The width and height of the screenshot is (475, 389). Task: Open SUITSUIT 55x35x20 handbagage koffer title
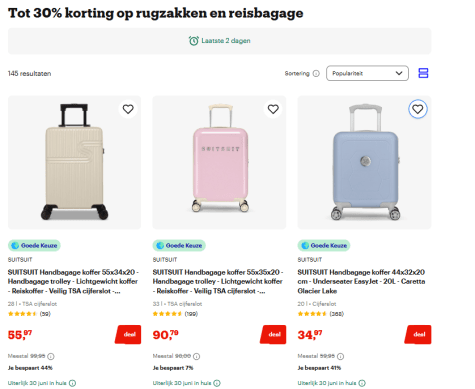coord(218,282)
